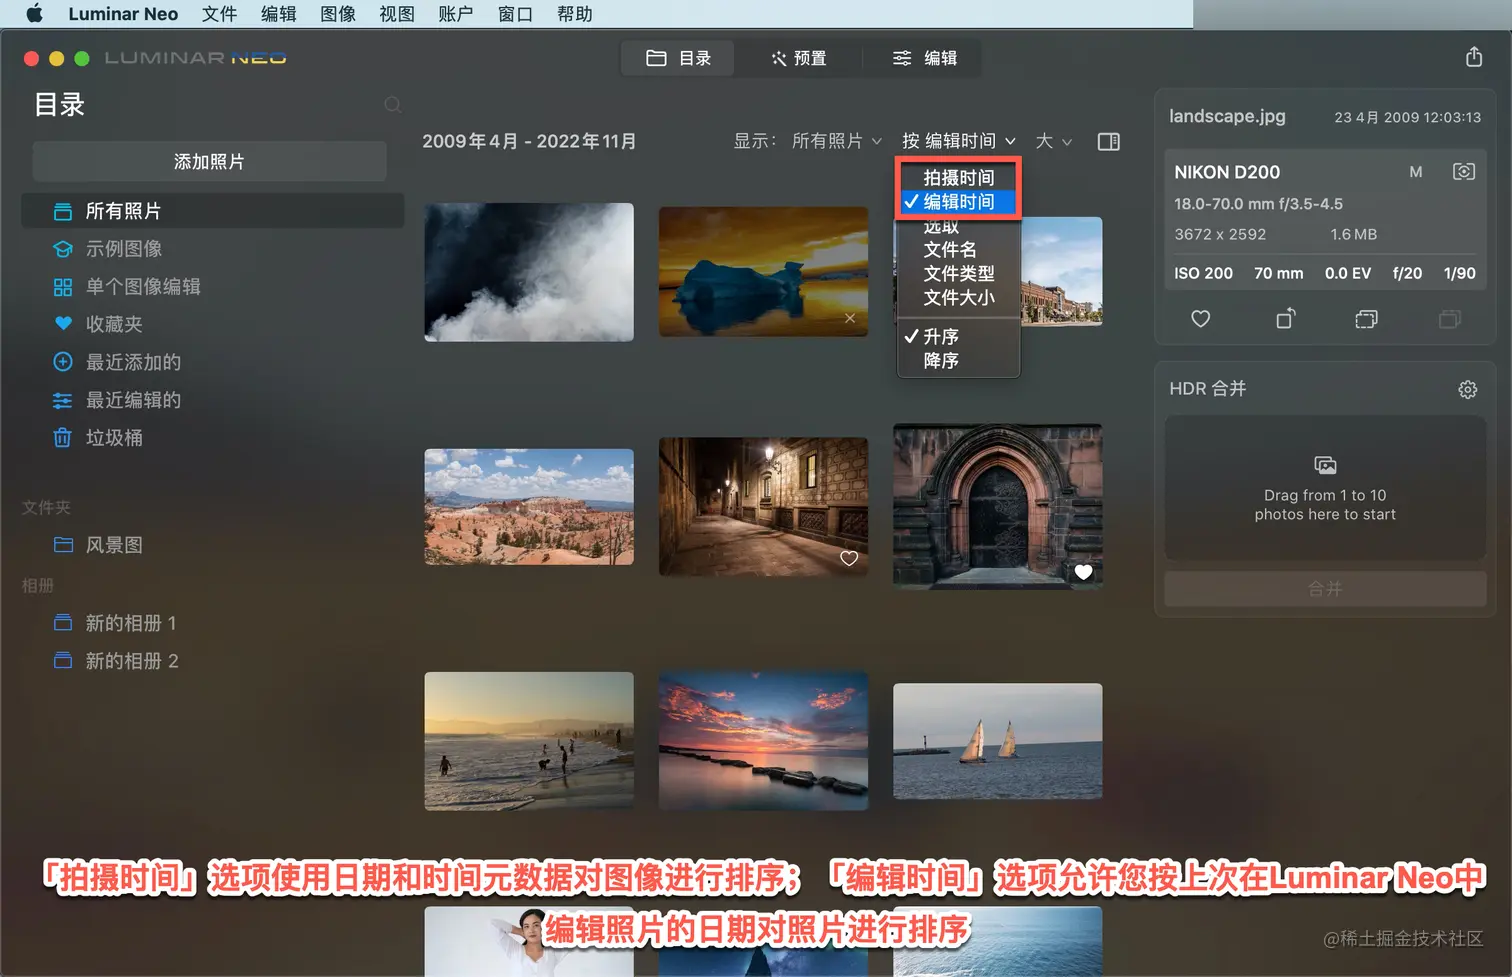Click the ISO 200 value
The image size is (1512, 977).
tap(1203, 273)
